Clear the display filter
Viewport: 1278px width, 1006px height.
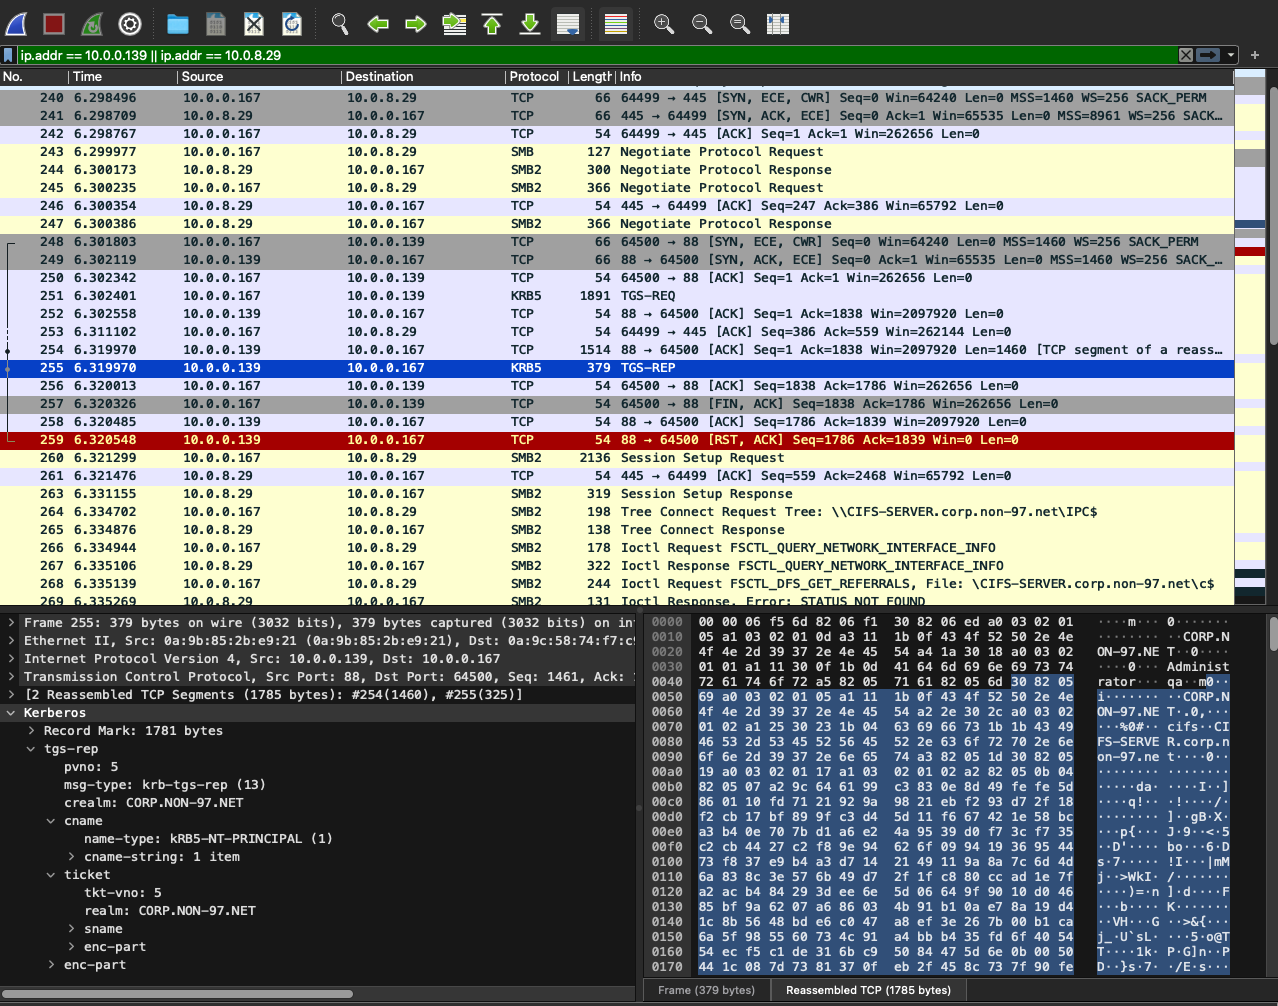(x=1186, y=55)
